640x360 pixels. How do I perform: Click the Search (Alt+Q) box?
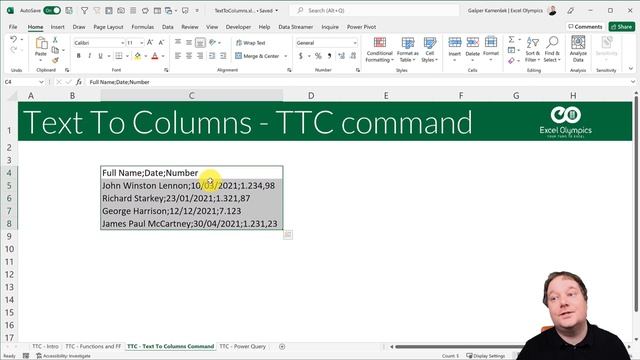pyautogui.click(x=374, y=10)
